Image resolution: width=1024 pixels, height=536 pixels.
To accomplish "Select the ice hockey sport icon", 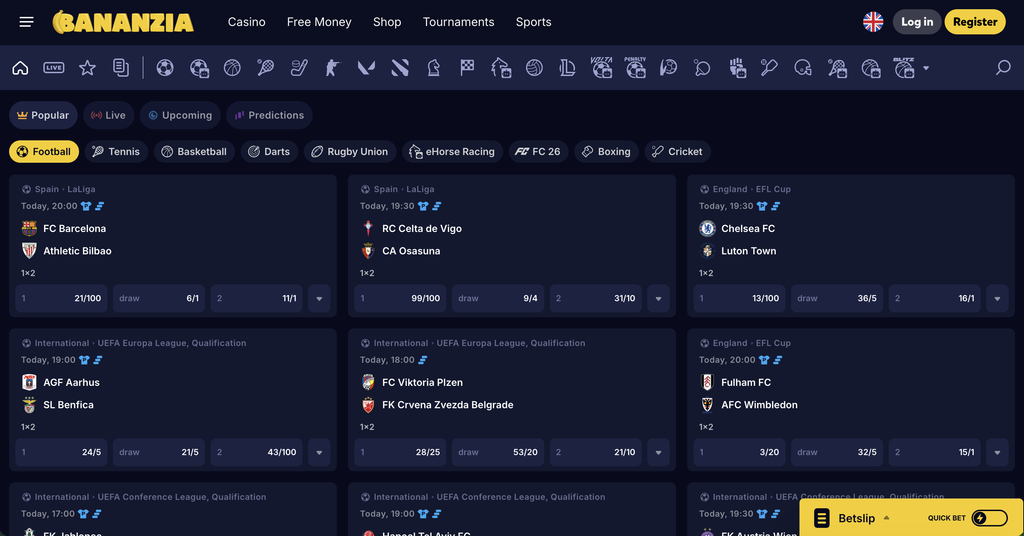I will pos(299,68).
